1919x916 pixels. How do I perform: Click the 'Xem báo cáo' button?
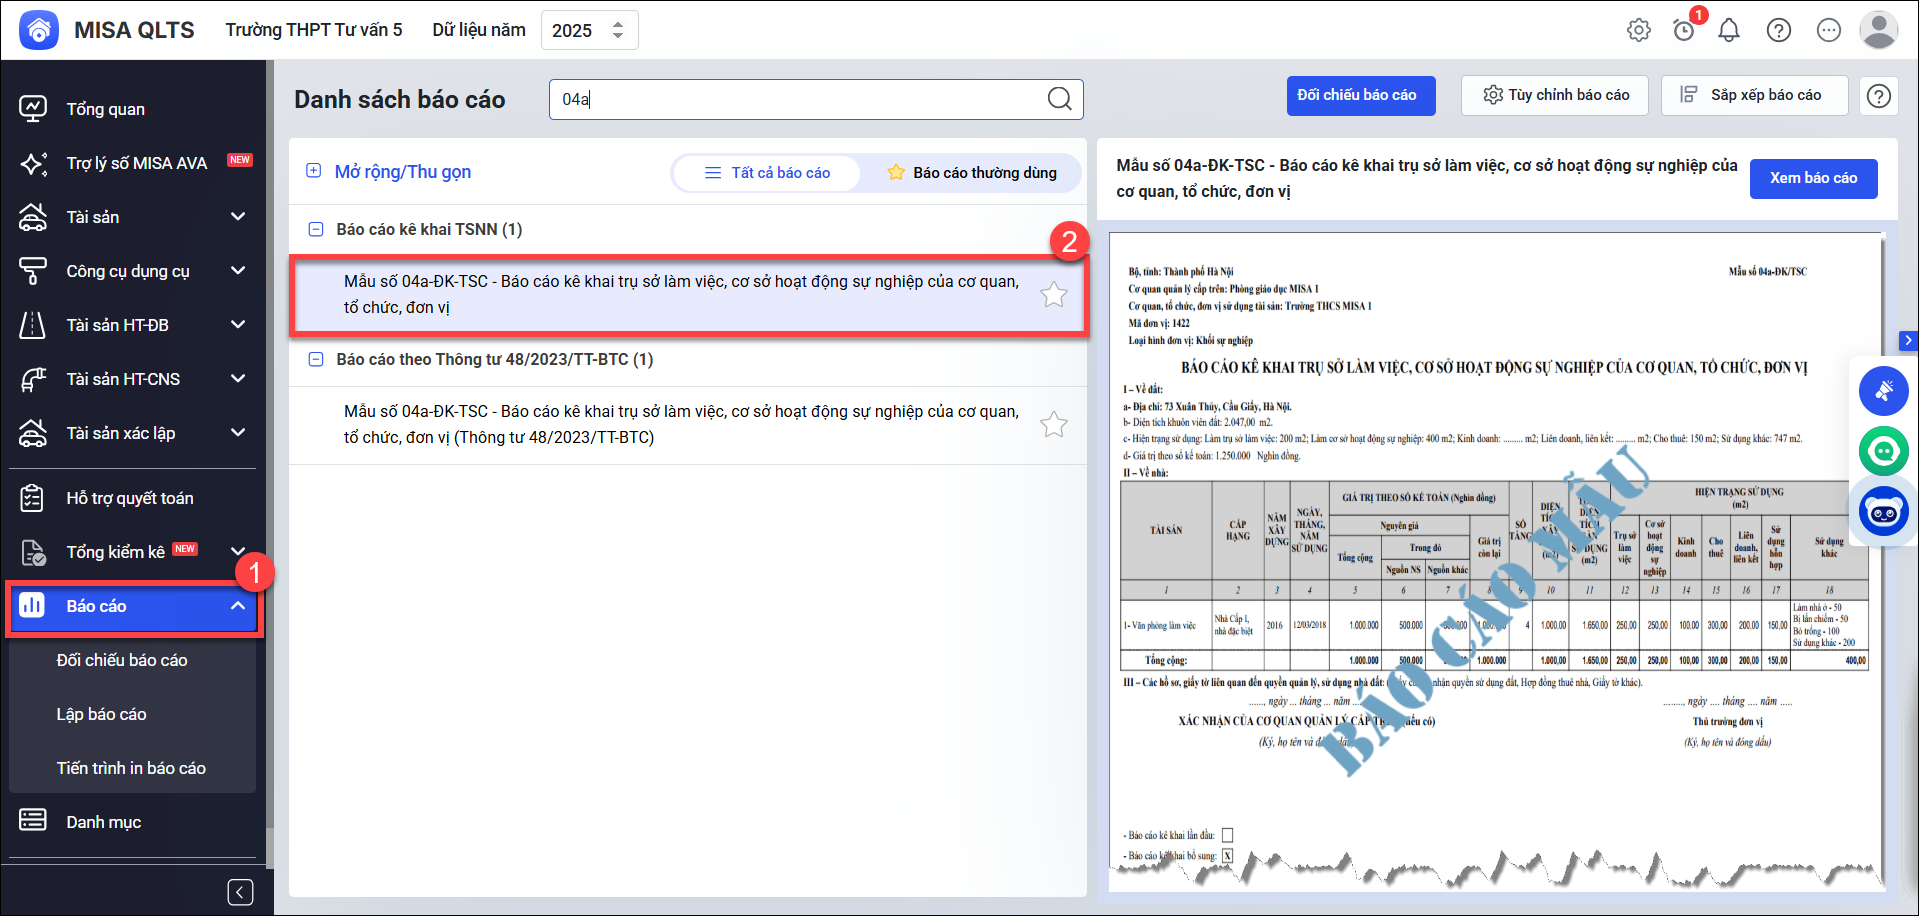pos(1812,178)
